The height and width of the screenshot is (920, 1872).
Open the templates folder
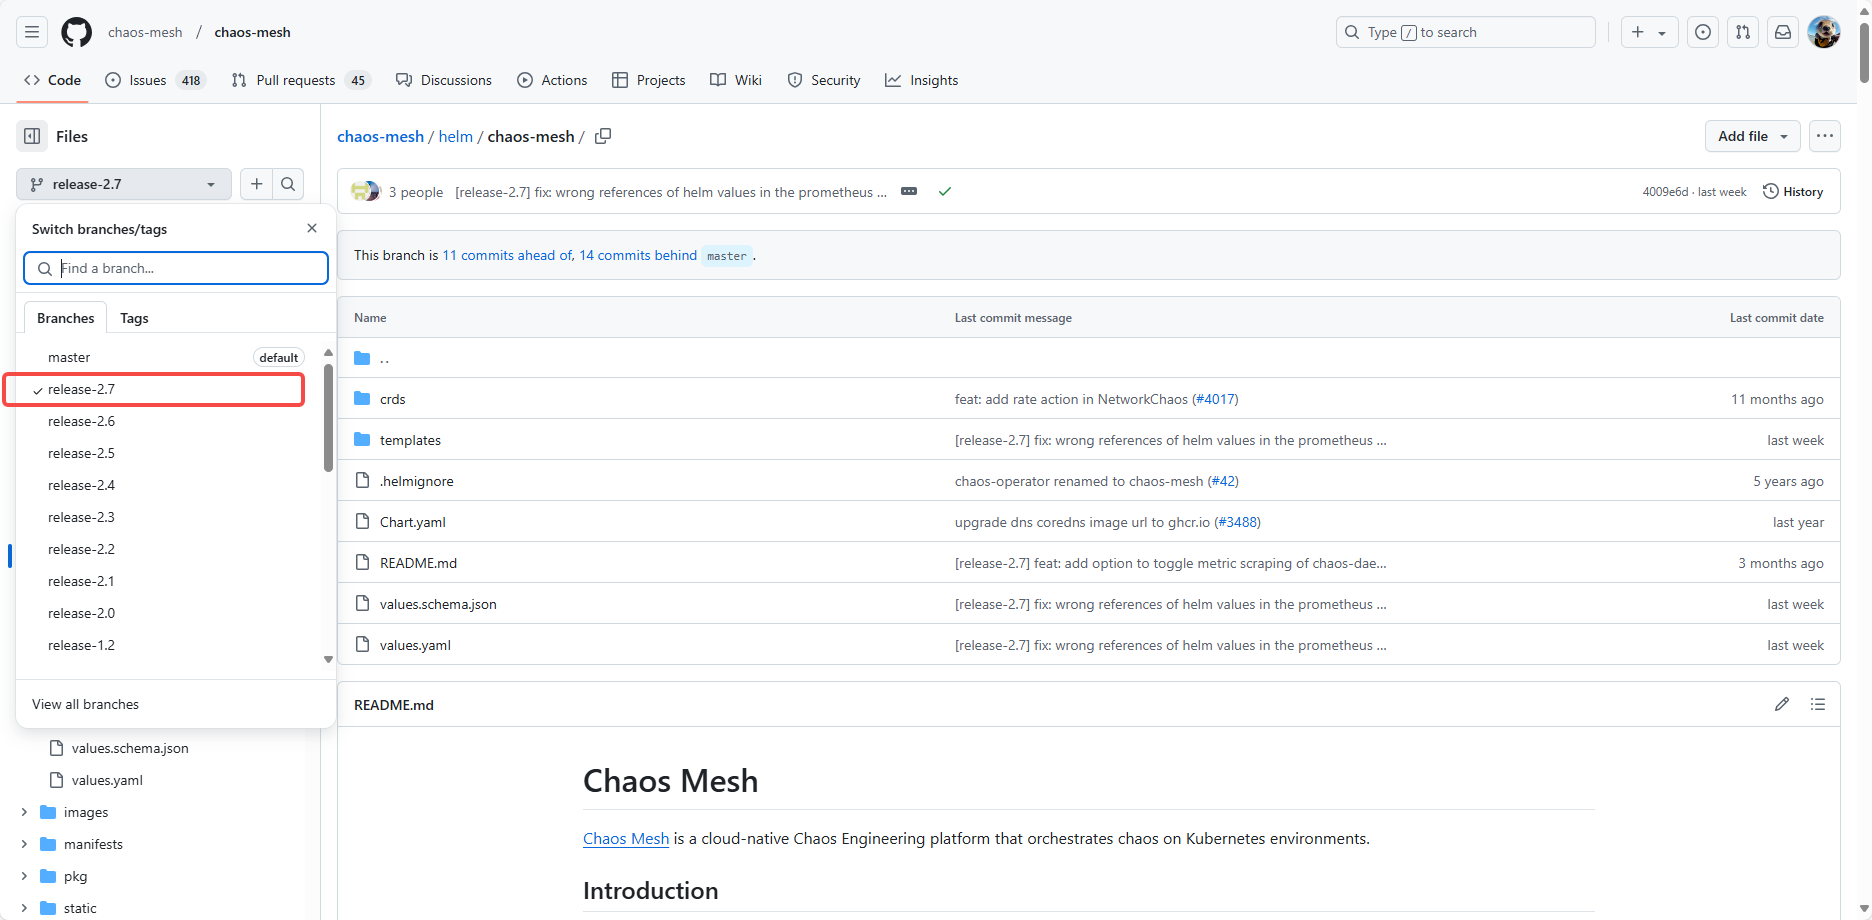tap(410, 440)
